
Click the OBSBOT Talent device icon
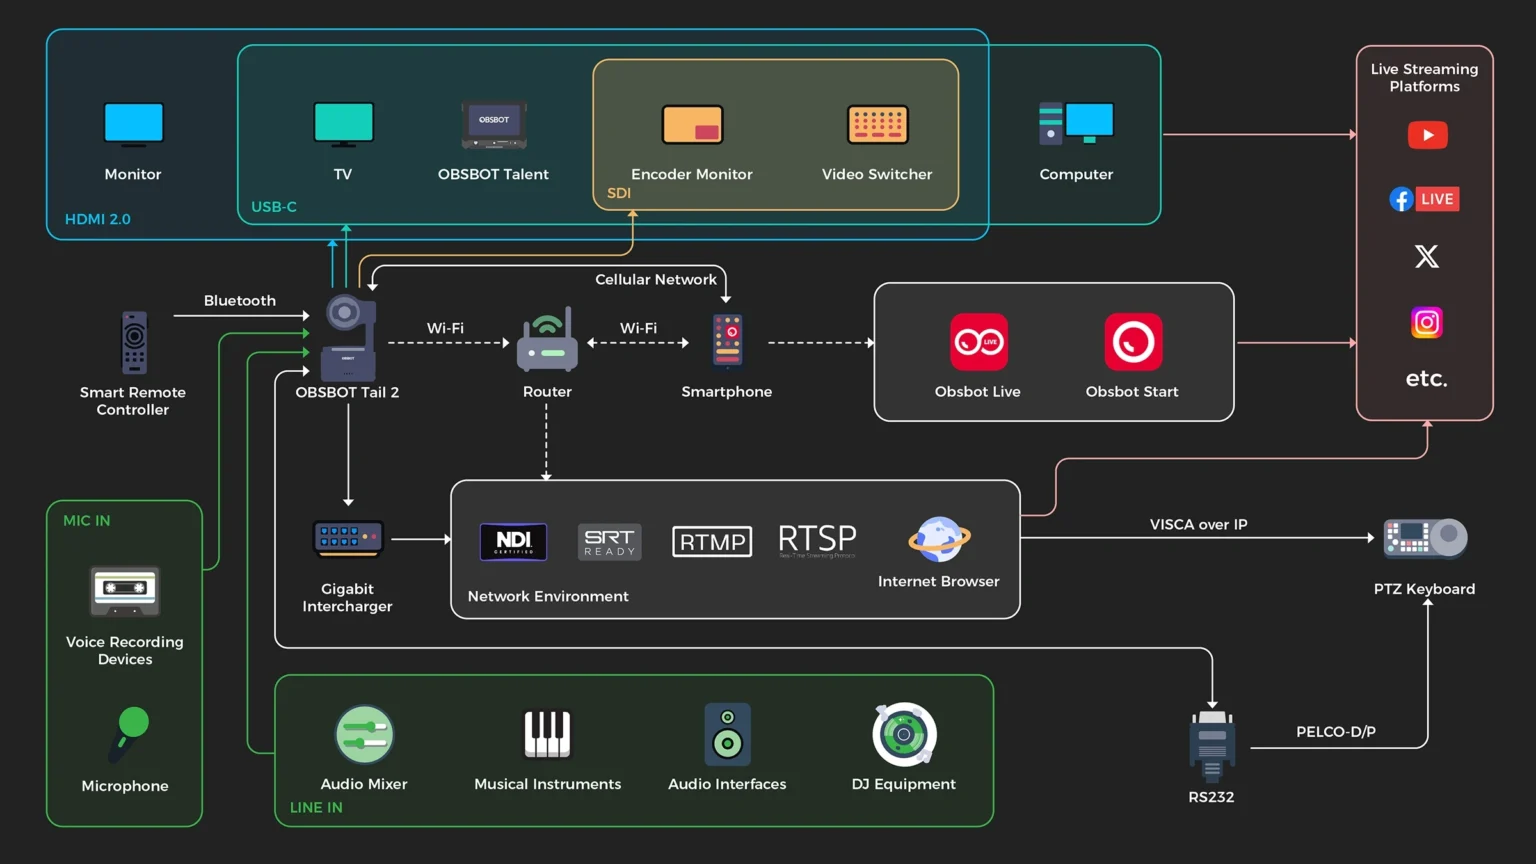click(493, 125)
